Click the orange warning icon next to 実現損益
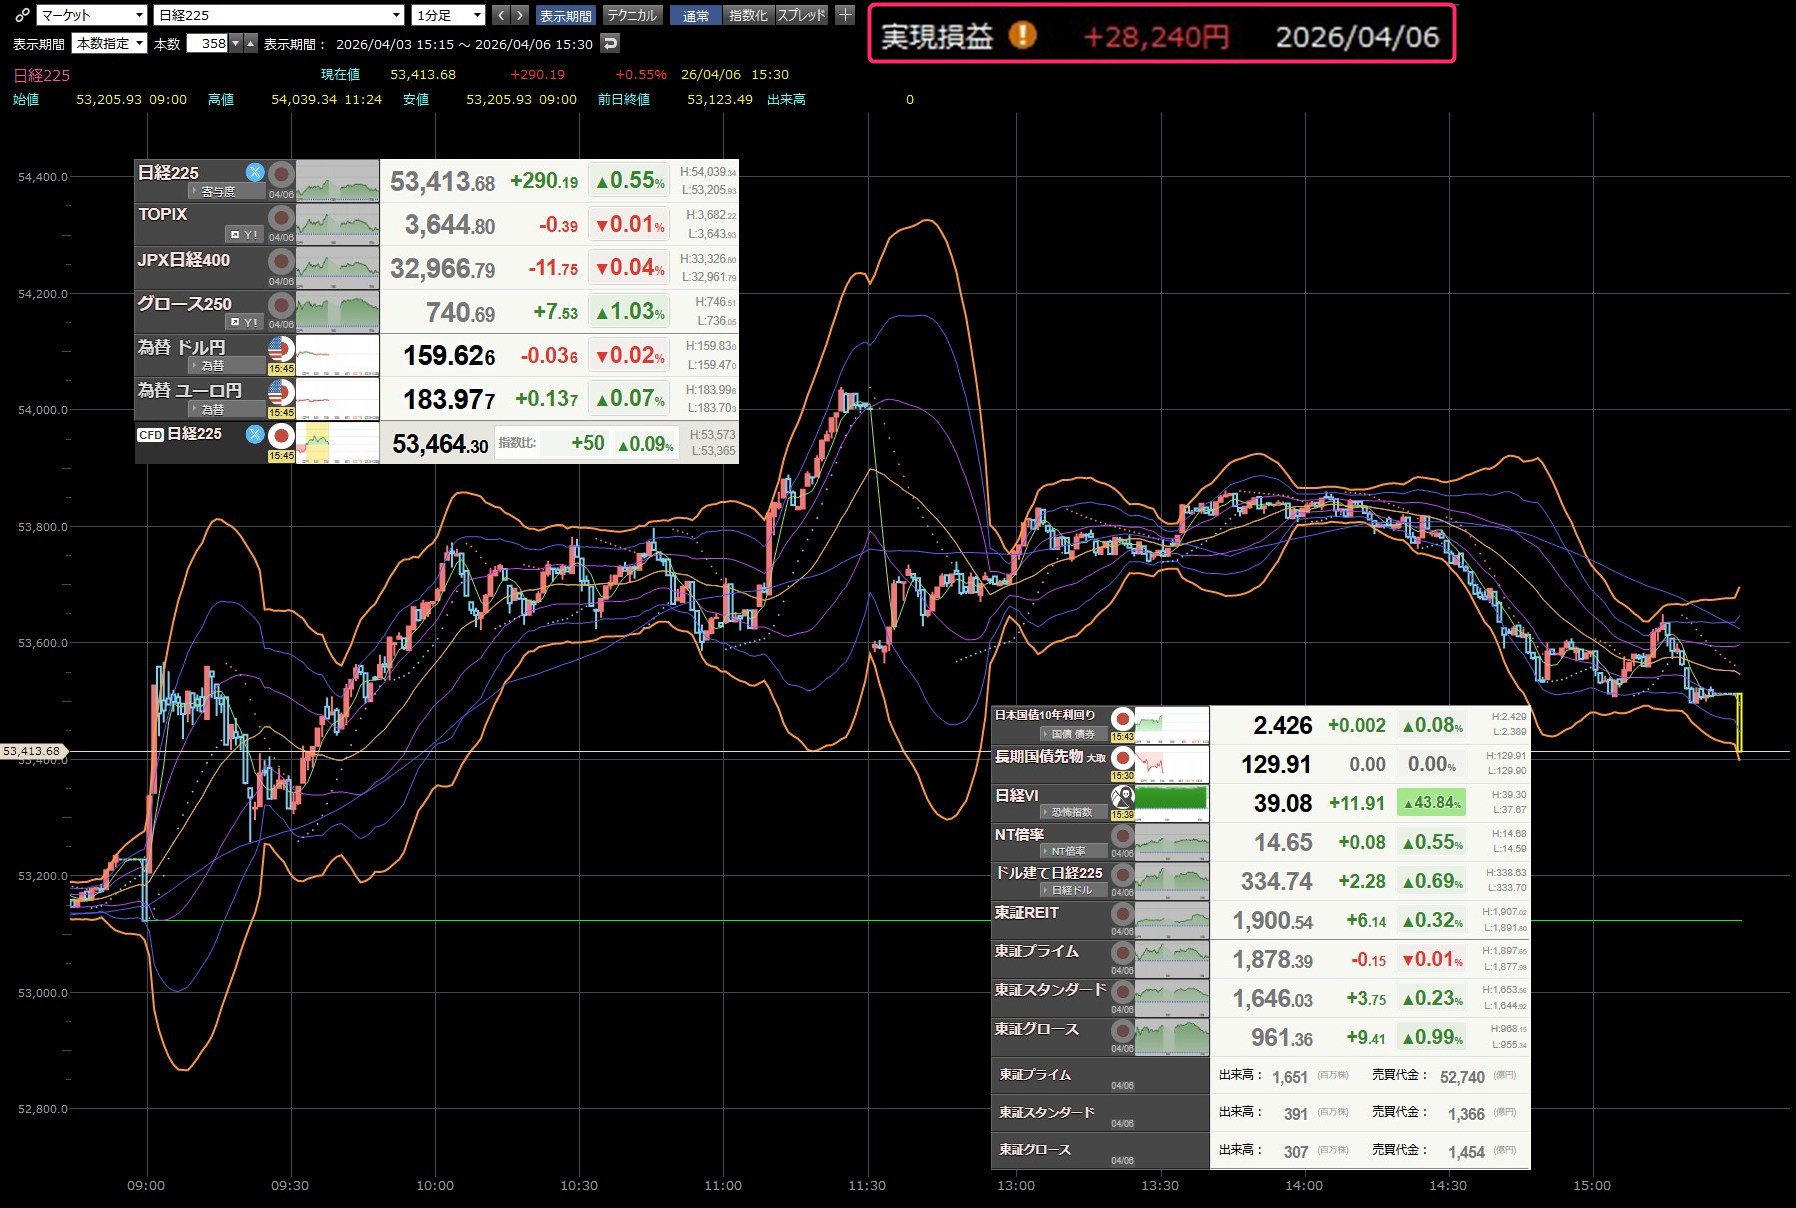Image resolution: width=1796 pixels, height=1208 pixels. coord(1022,36)
